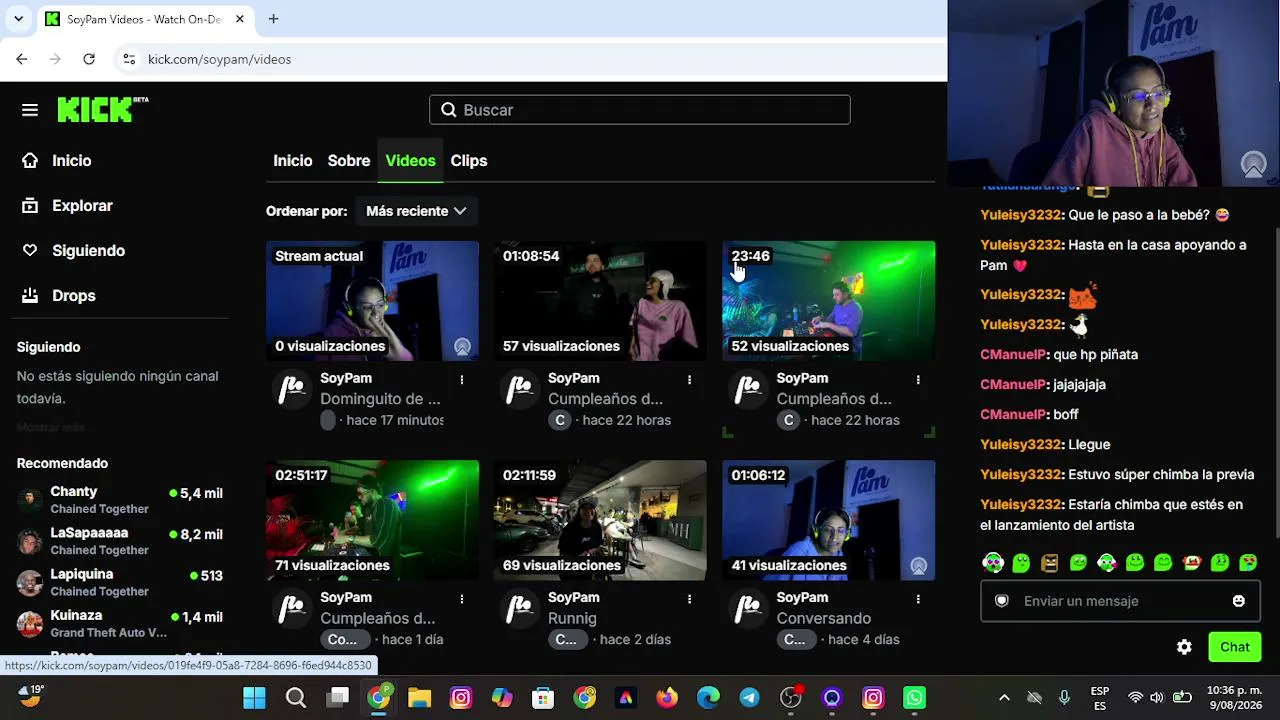Screen dimensions: 1280x720
Task: Click the green Chat send button
Action: pos(1235,647)
